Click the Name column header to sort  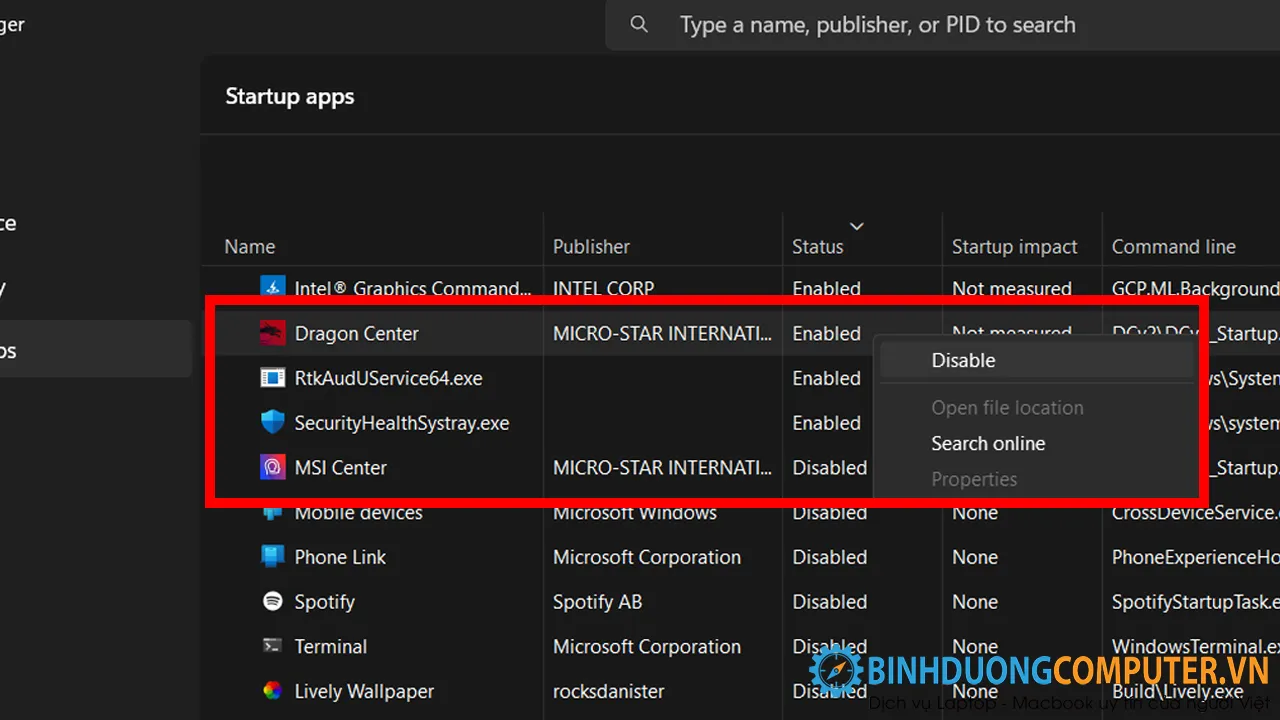(249, 246)
